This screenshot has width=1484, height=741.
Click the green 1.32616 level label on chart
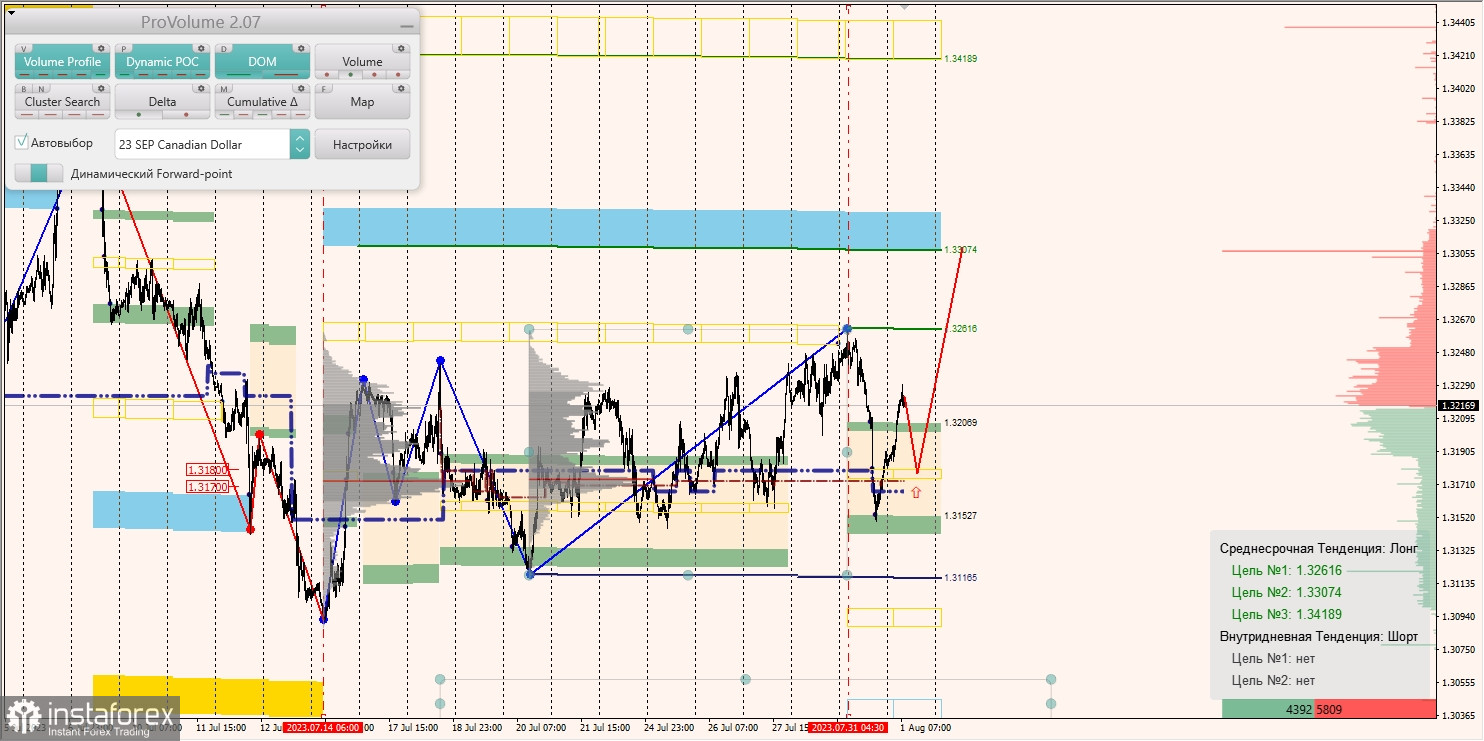point(961,328)
